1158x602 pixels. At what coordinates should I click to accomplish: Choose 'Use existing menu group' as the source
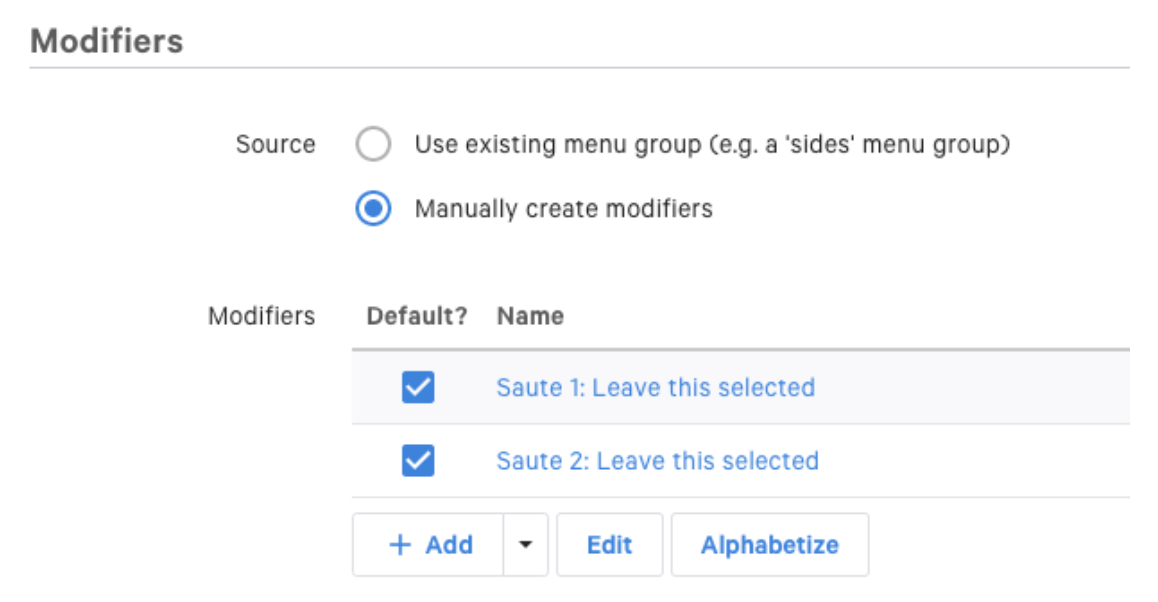point(373,143)
